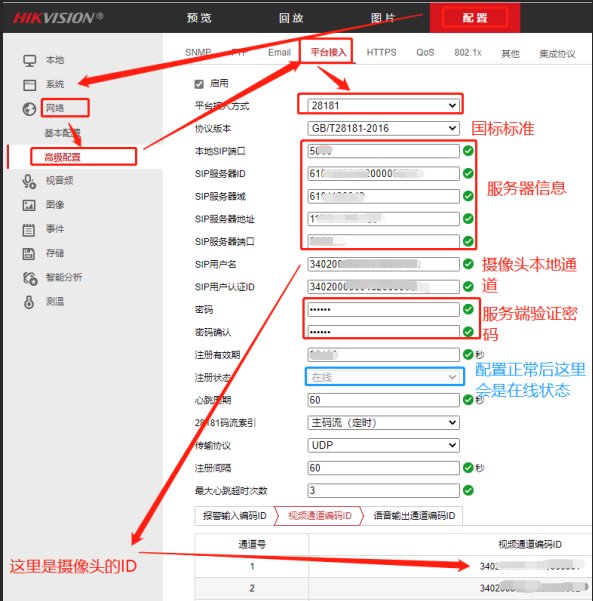Viewport: 593px width, 601px height.
Task: Switch to the SNMP tab
Action: click(x=198, y=53)
